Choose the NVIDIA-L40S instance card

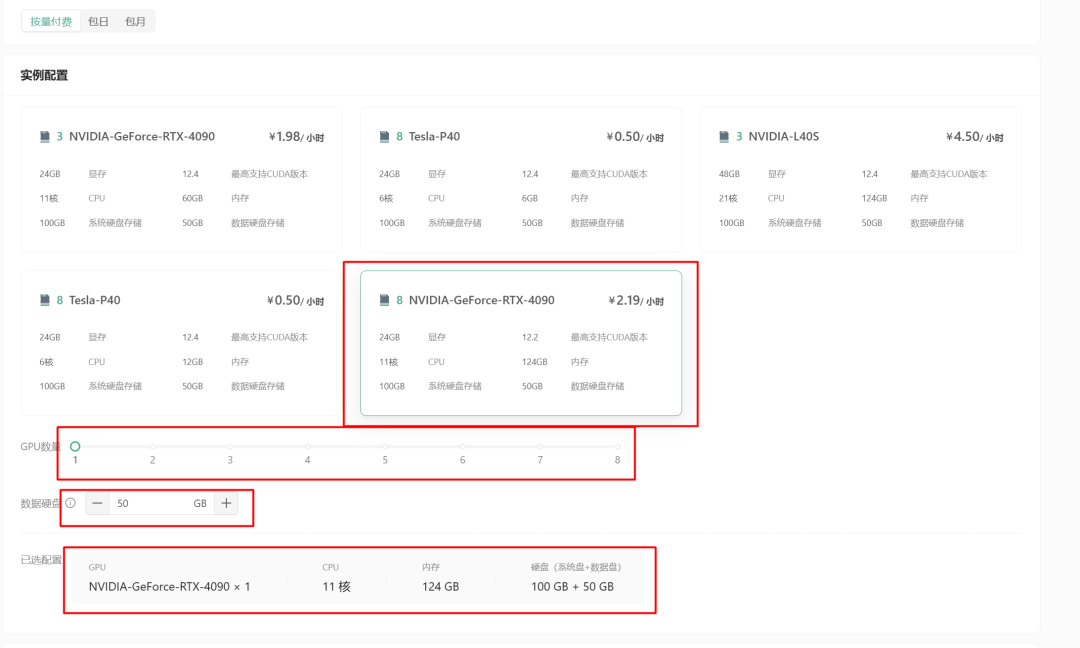tap(861, 180)
